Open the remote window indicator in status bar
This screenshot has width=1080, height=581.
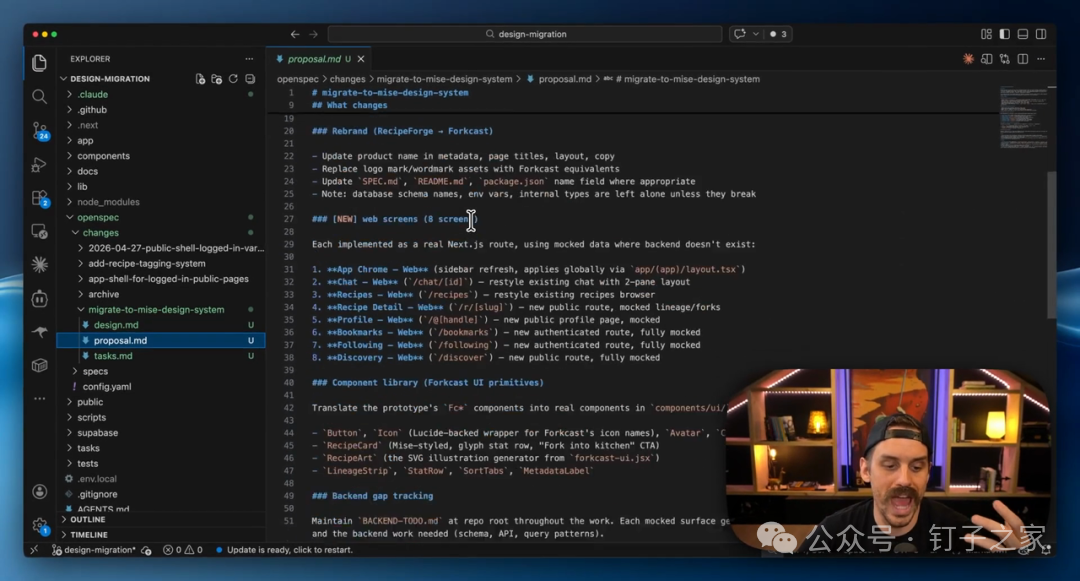[34, 550]
